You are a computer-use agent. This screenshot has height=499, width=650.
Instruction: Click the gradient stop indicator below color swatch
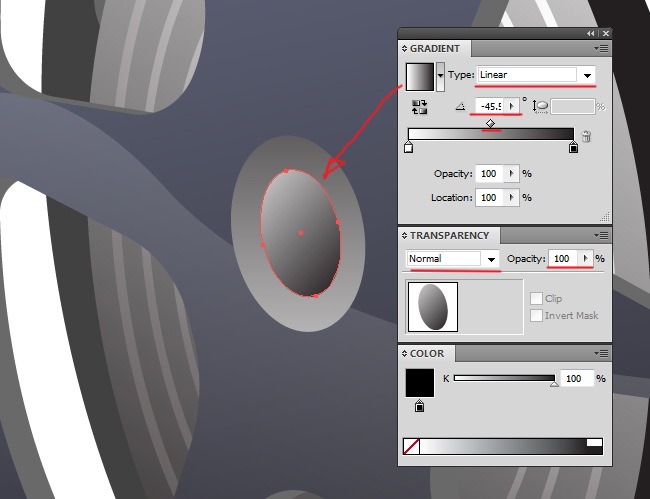click(420, 406)
